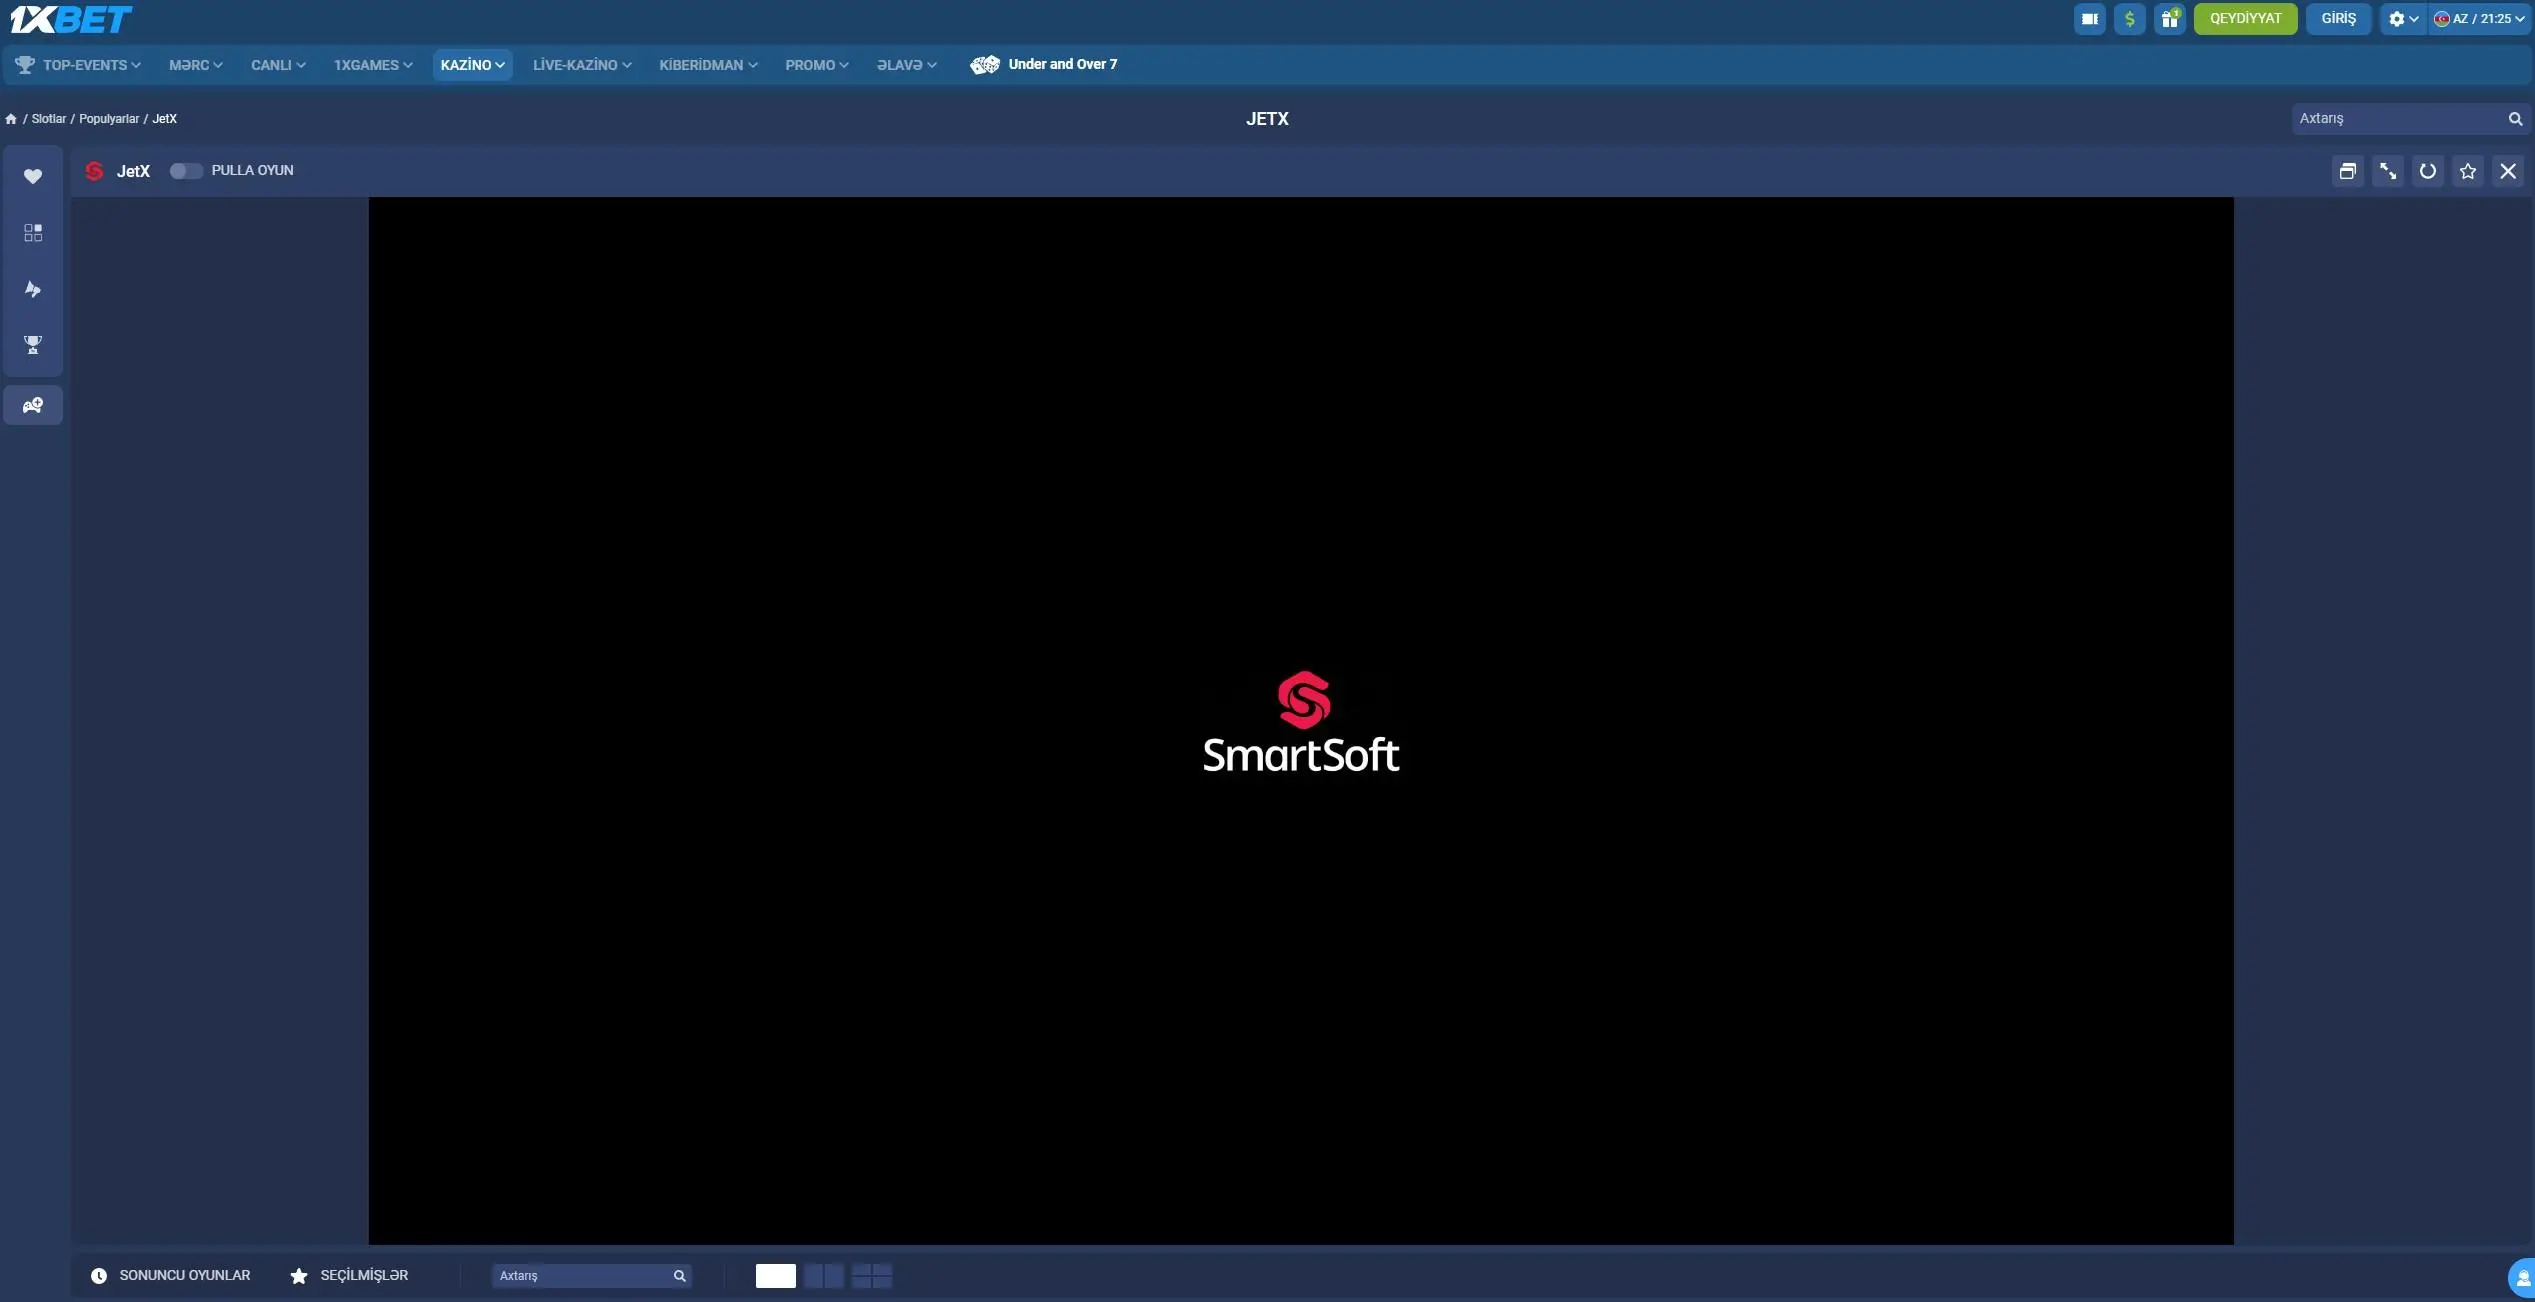
Task: Click the GİRİŞ login button
Action: pyautogui.click(x=2338, y=19)
